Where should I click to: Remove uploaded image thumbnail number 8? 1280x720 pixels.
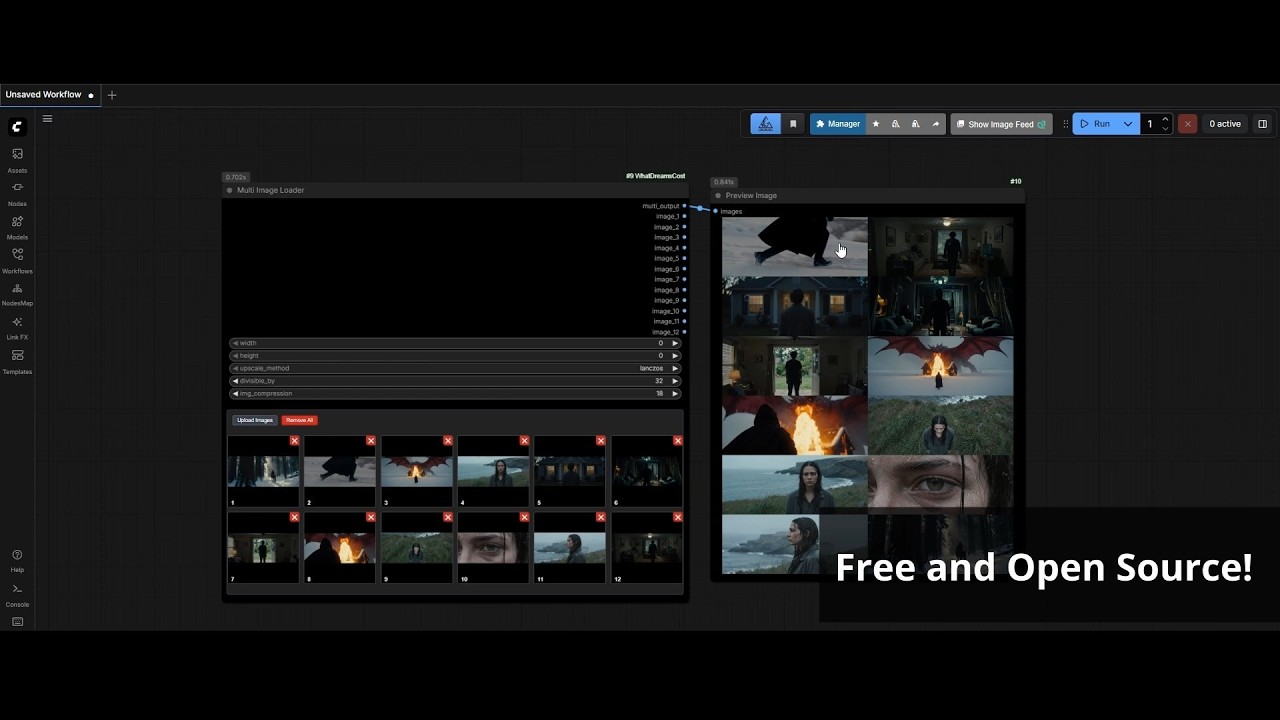pyautogui.click(x=371, y=517)
